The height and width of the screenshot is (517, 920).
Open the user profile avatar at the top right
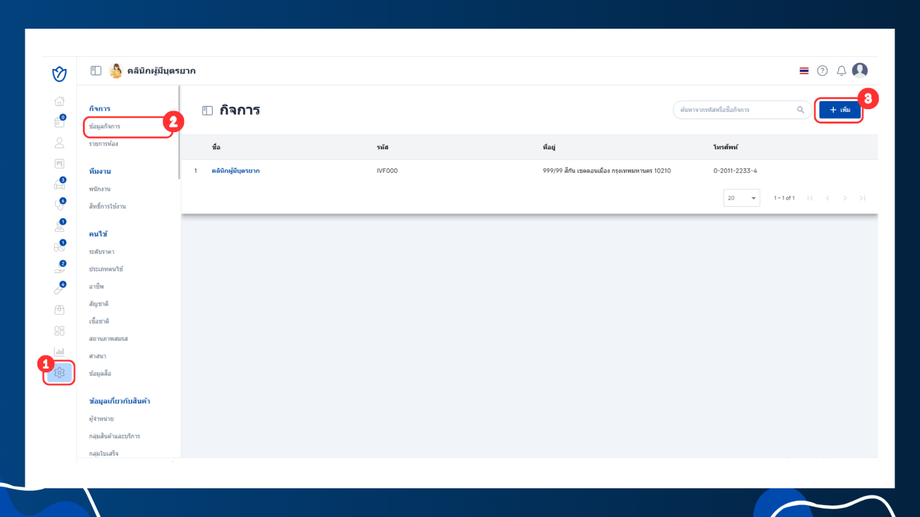click(x=860, y=70)
